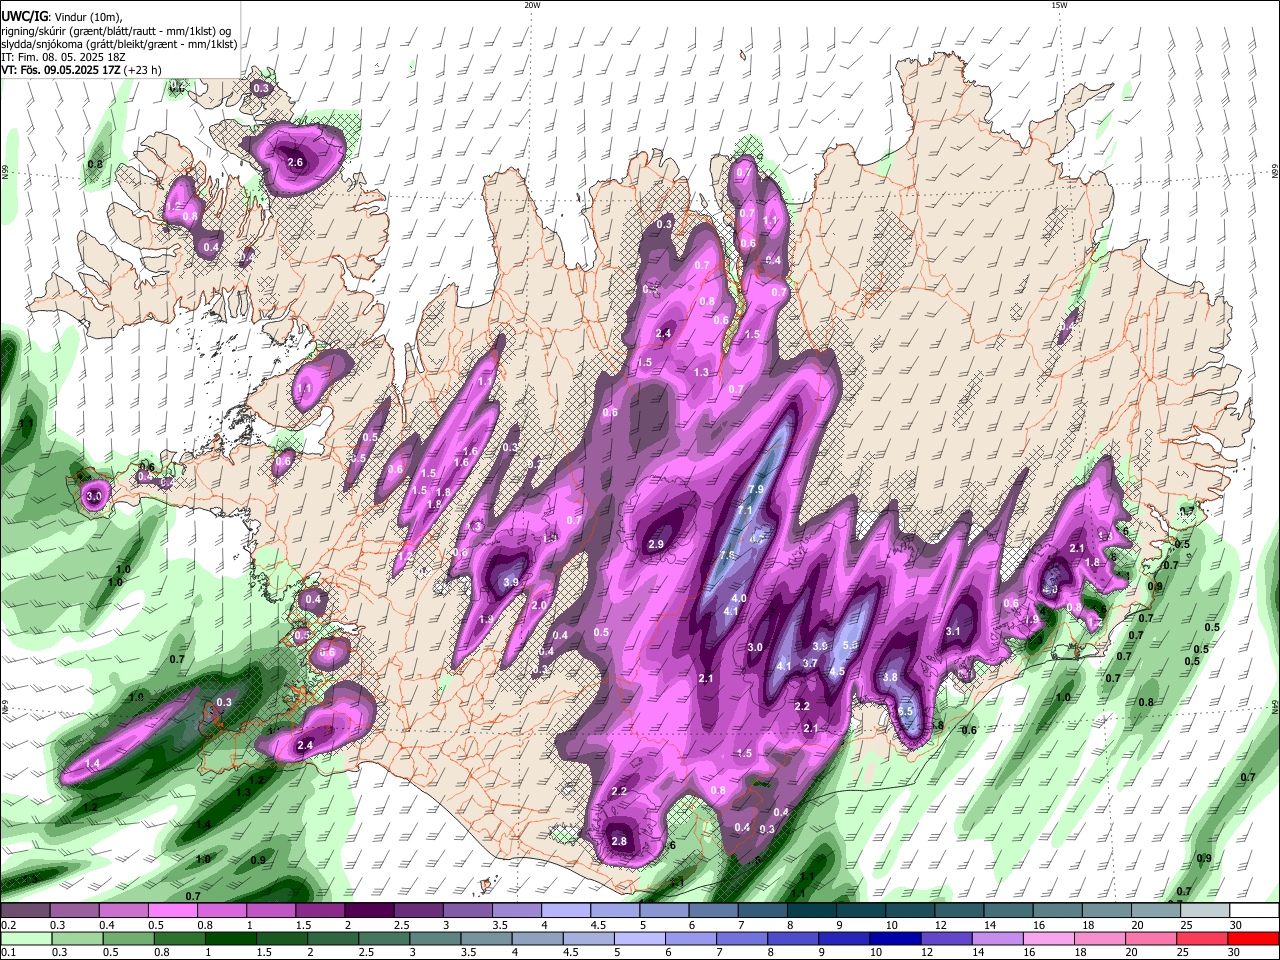
Task: Click the 0.2 label on the snow legend
Action: coord(9,925)
